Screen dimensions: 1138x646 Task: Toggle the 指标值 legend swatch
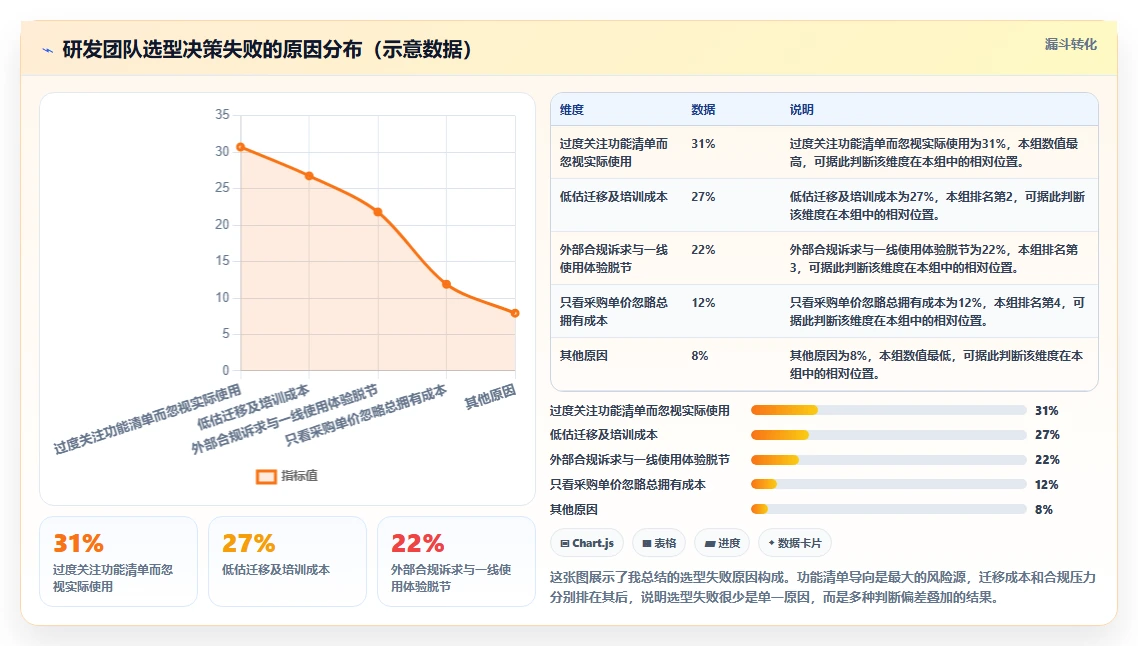pos(266,476)
